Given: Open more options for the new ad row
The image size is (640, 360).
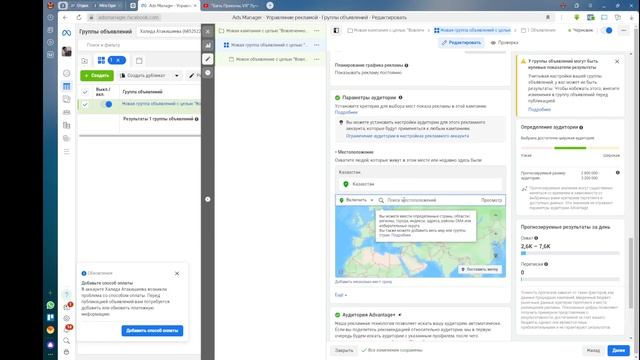Looking at the screenshot, I should (317, 59).
